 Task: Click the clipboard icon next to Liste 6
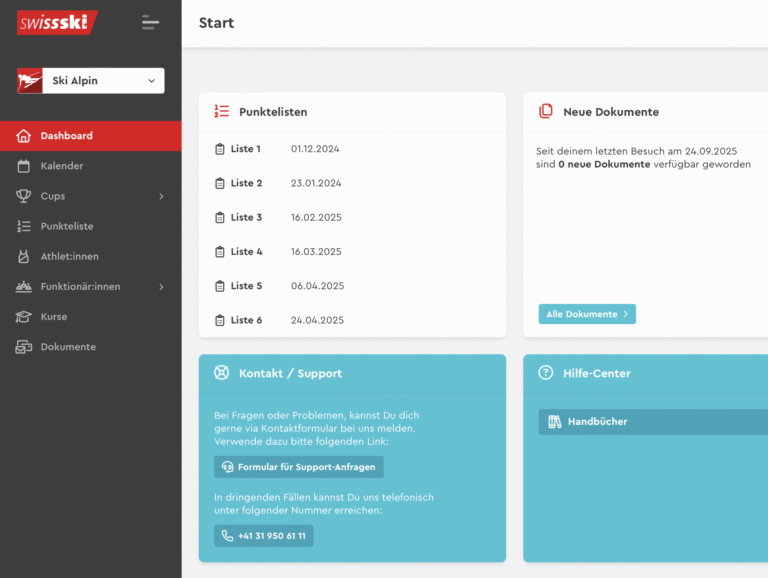coord(220,320)
